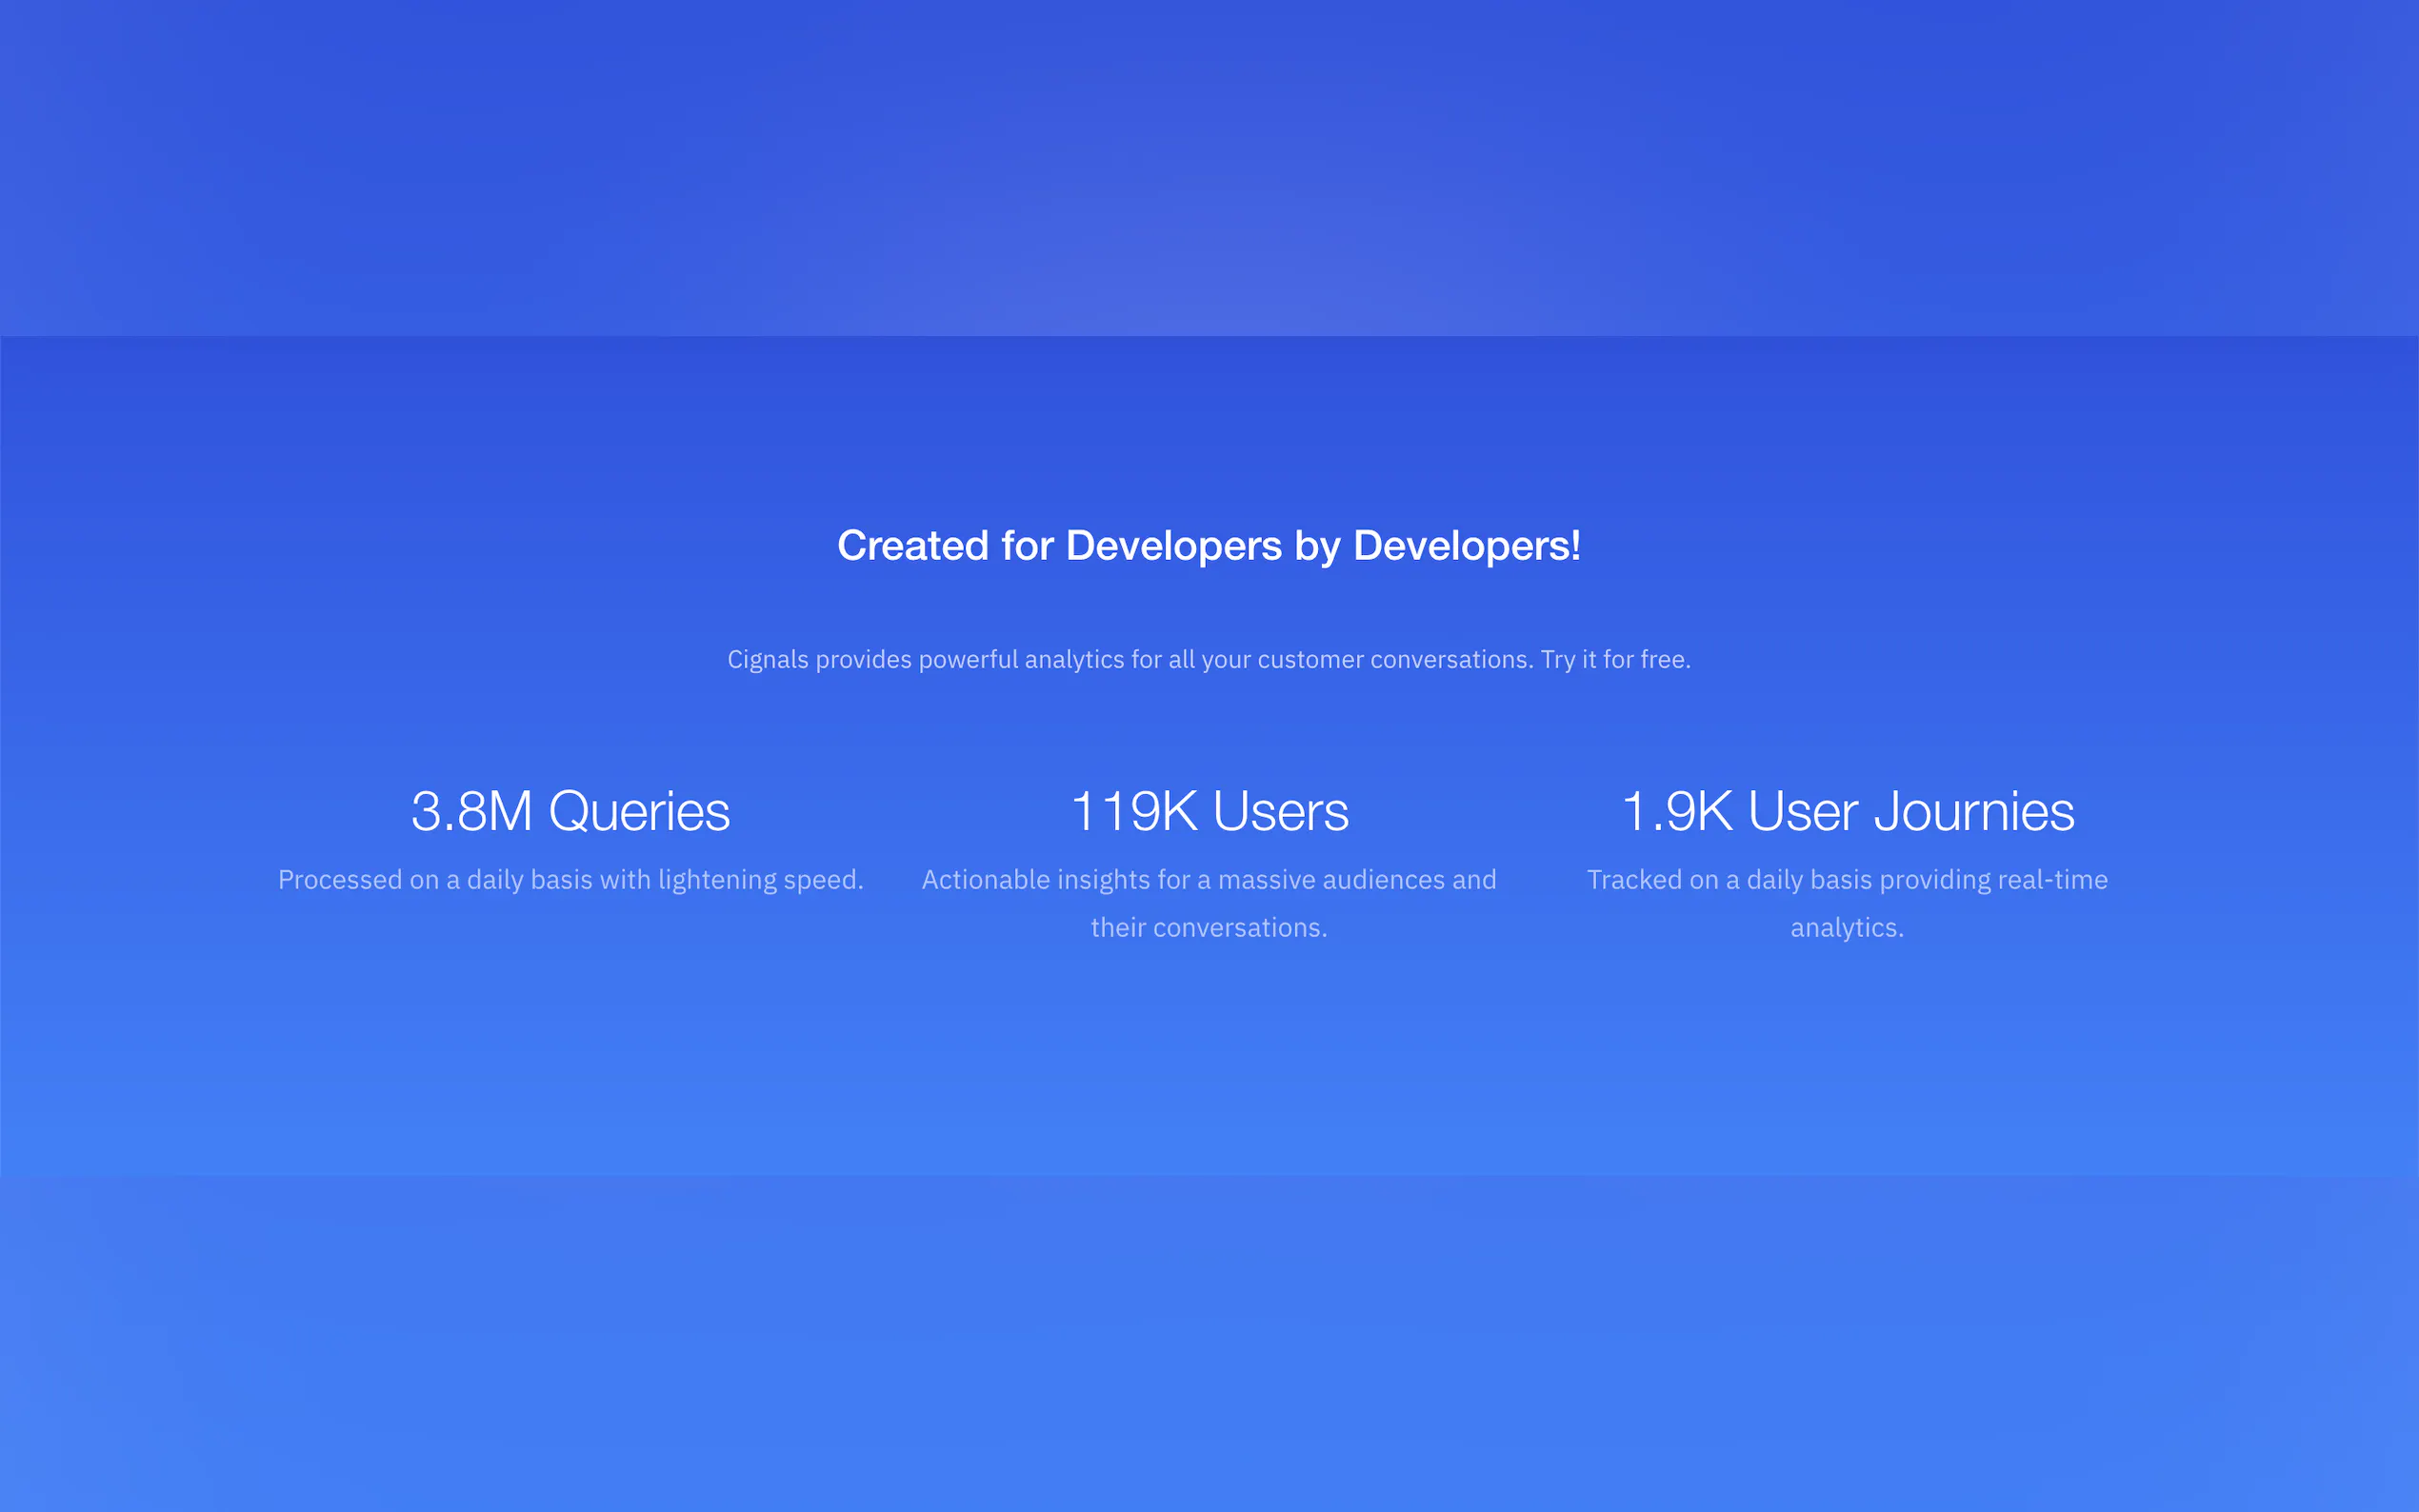This screenshot has width=2419, height=1512.
Task: Click the 'Try it for free.' text
Action: (x=1615, y=660)
